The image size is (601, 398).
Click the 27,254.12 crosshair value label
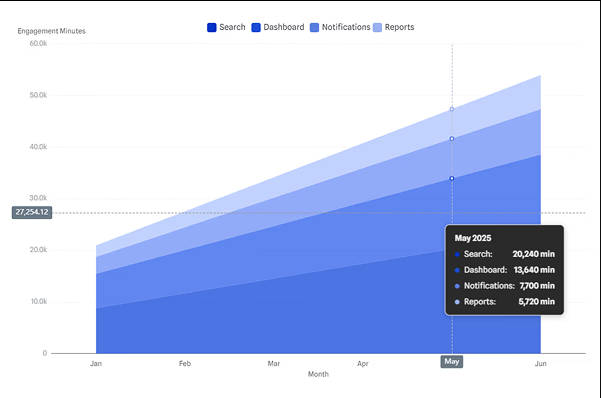[x=32, y=212]
